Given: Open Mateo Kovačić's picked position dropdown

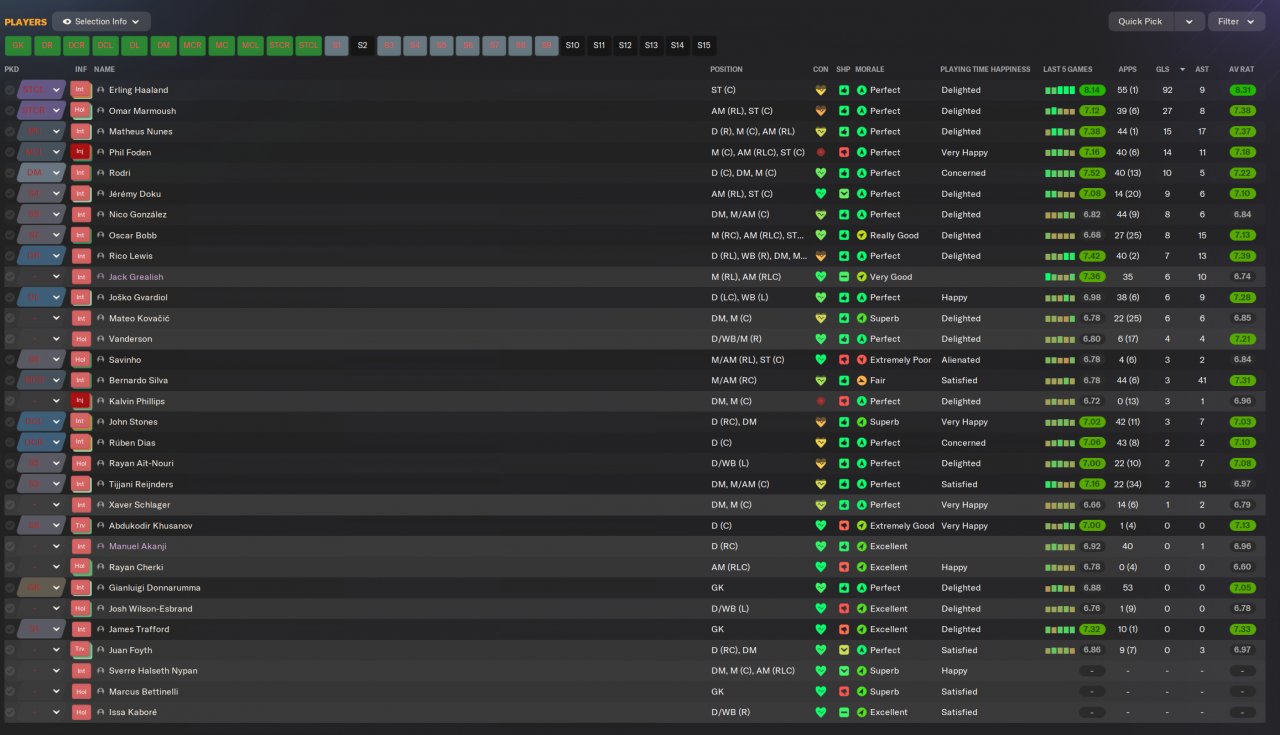Looking at the screenshot, I should [57, 318].
